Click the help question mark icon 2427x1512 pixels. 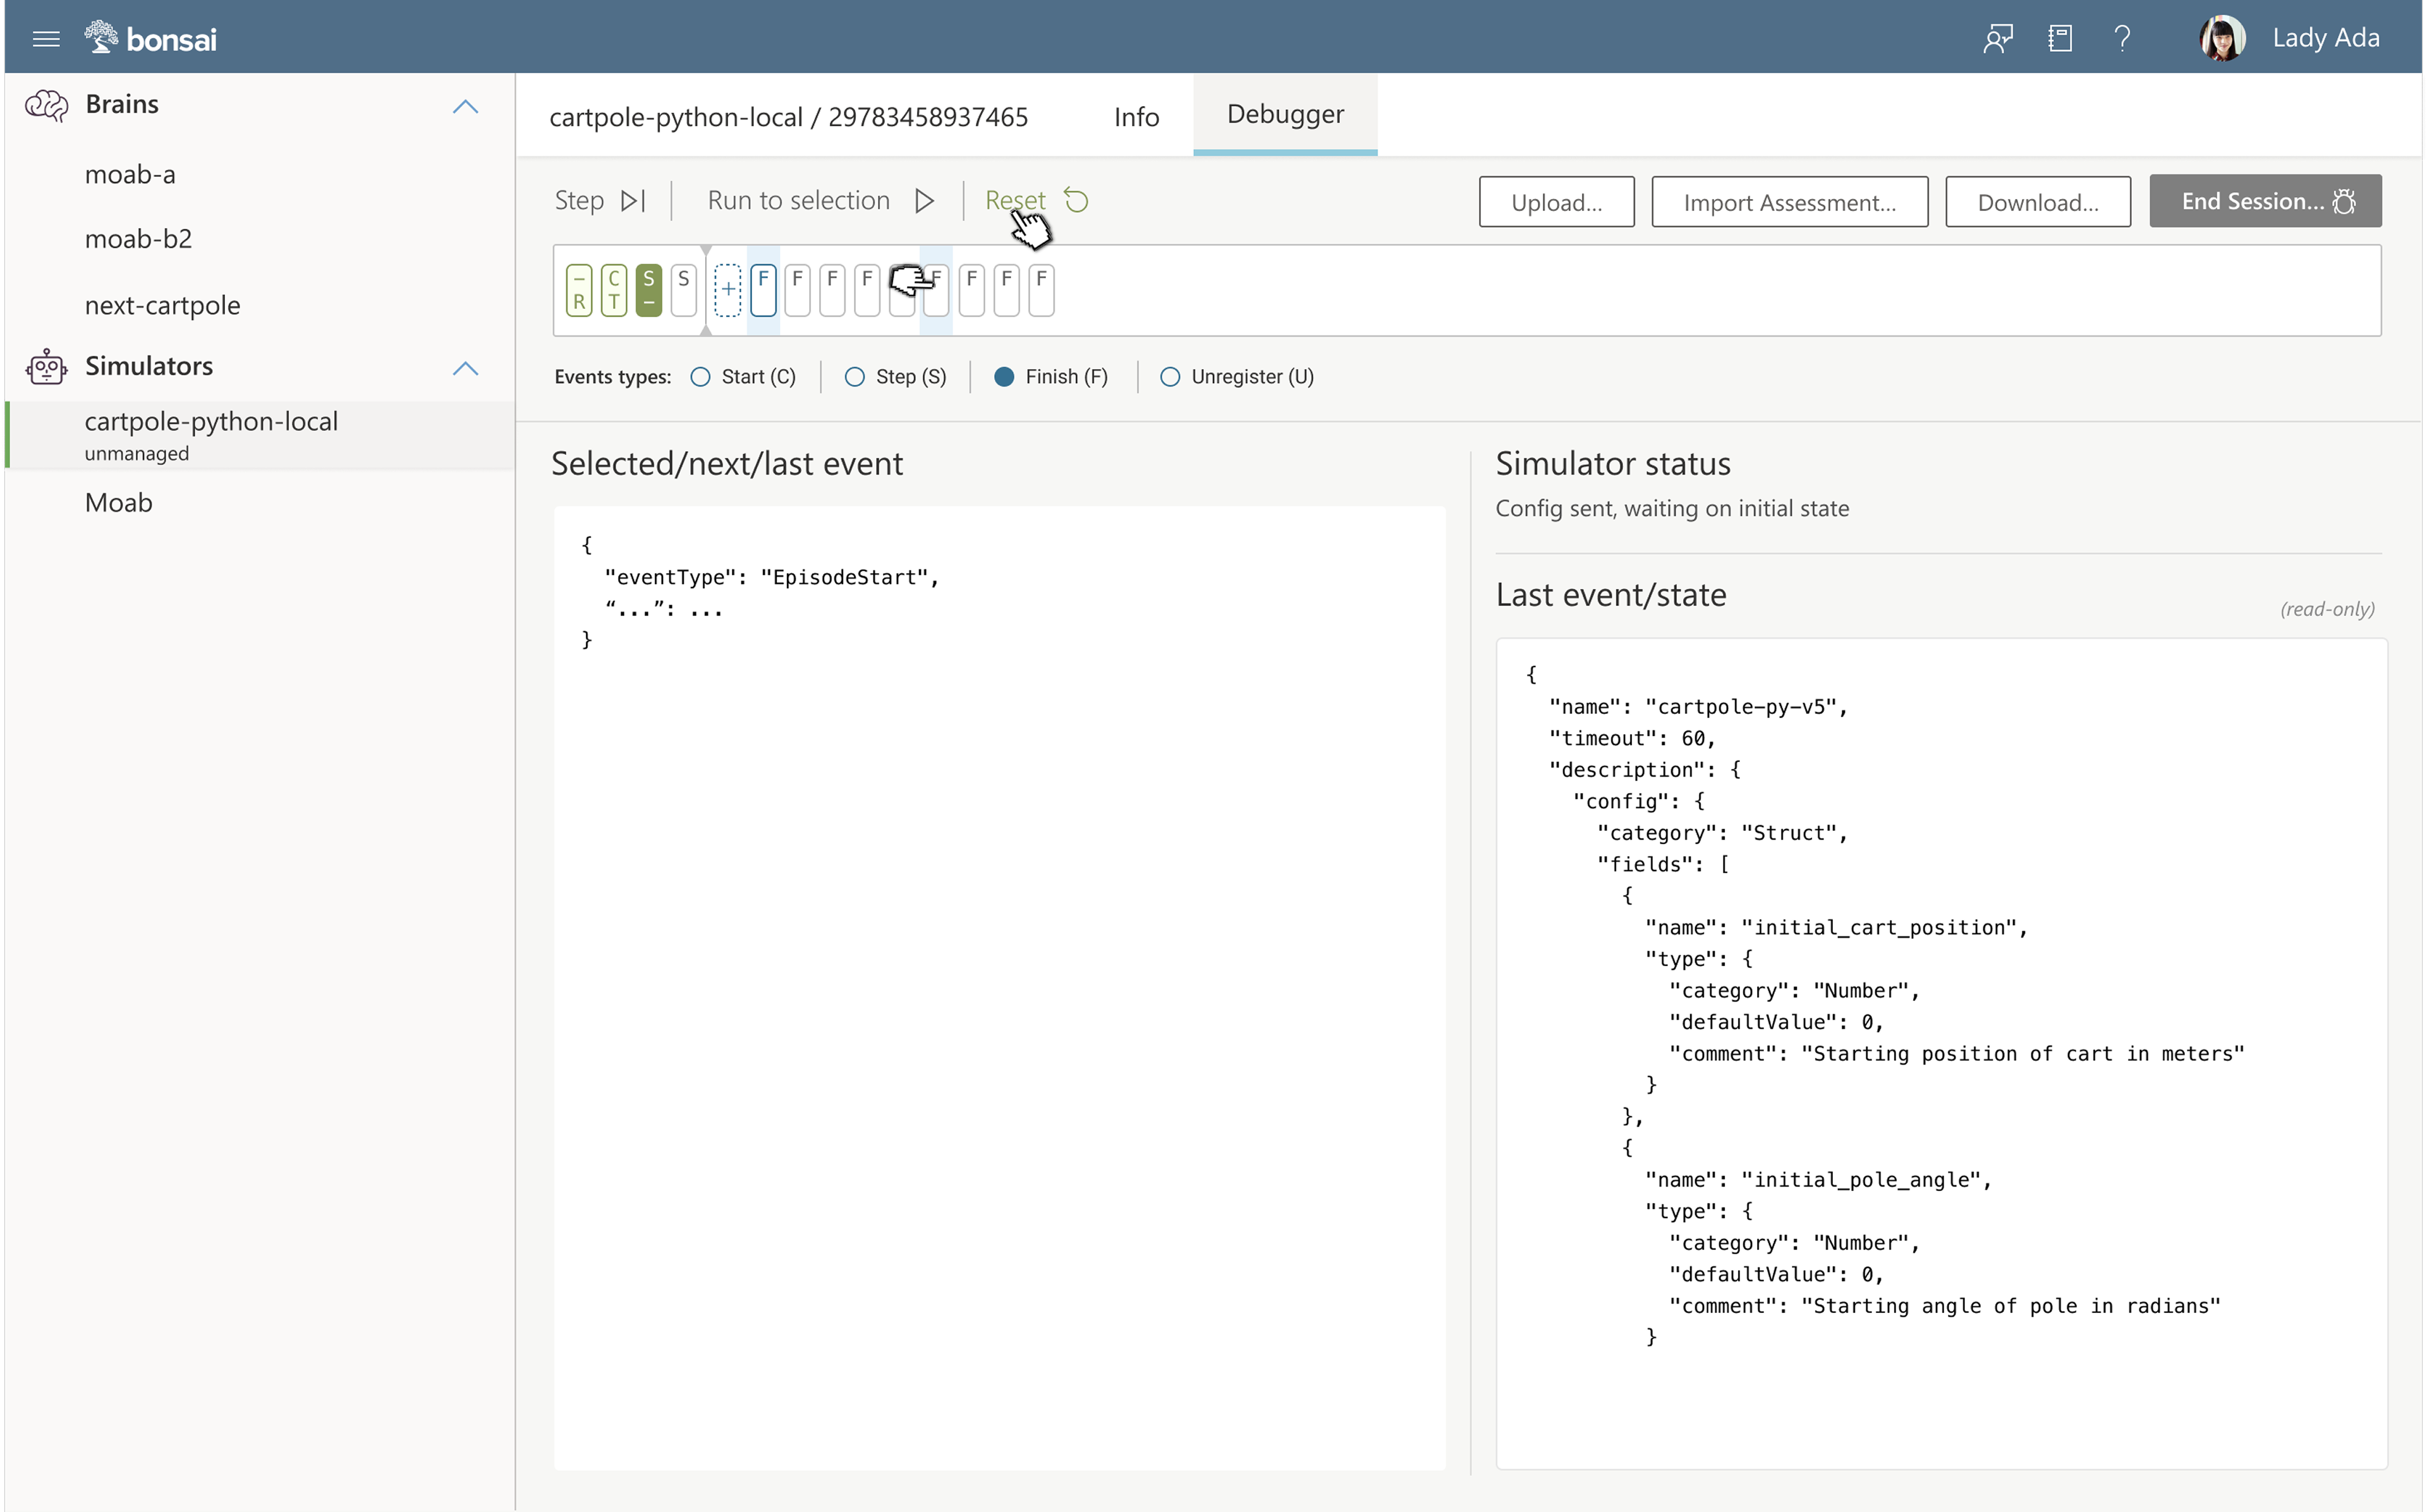click(2122, 38)
